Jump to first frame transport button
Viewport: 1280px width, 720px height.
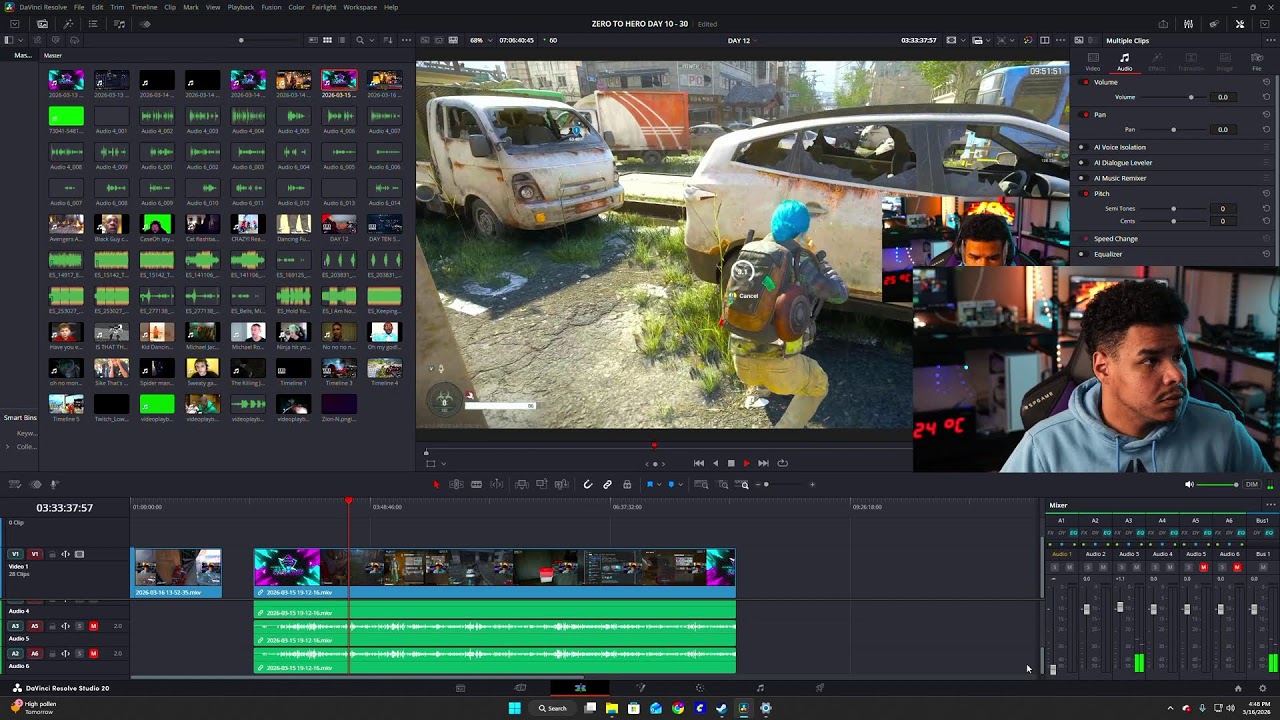point(698,463)
